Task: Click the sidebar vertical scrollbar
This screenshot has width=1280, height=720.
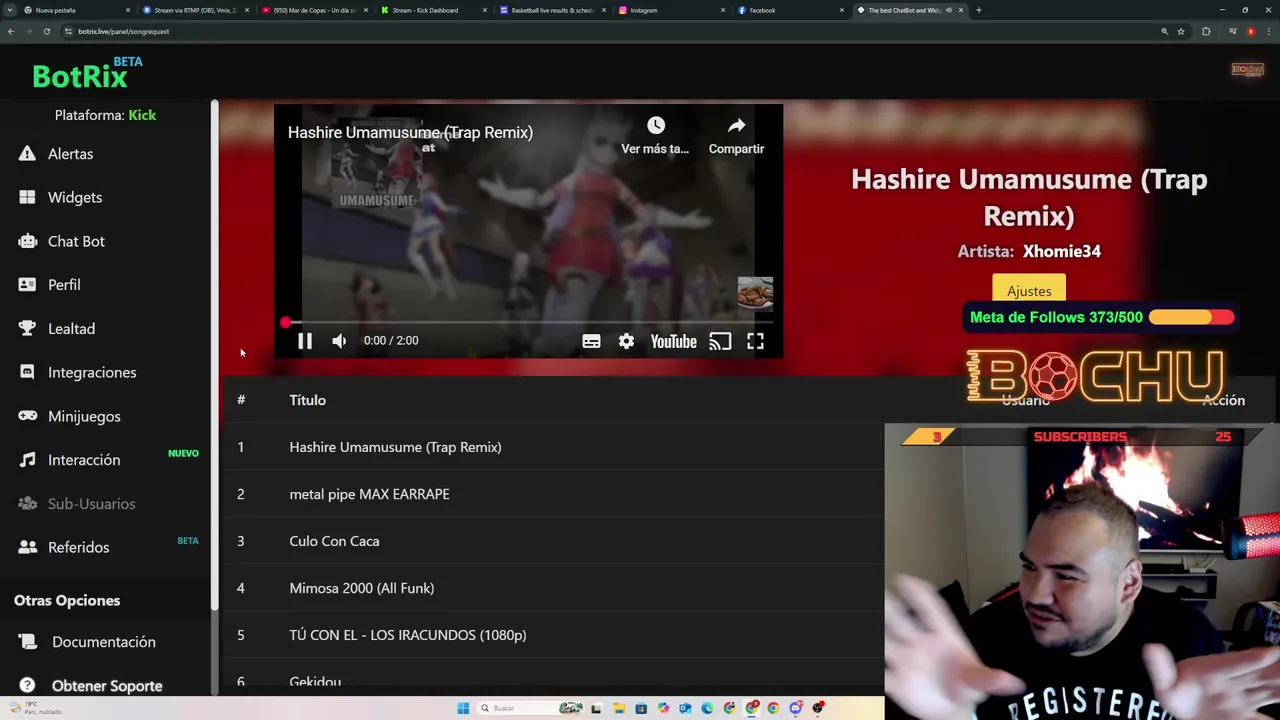Action: (214, 355)
